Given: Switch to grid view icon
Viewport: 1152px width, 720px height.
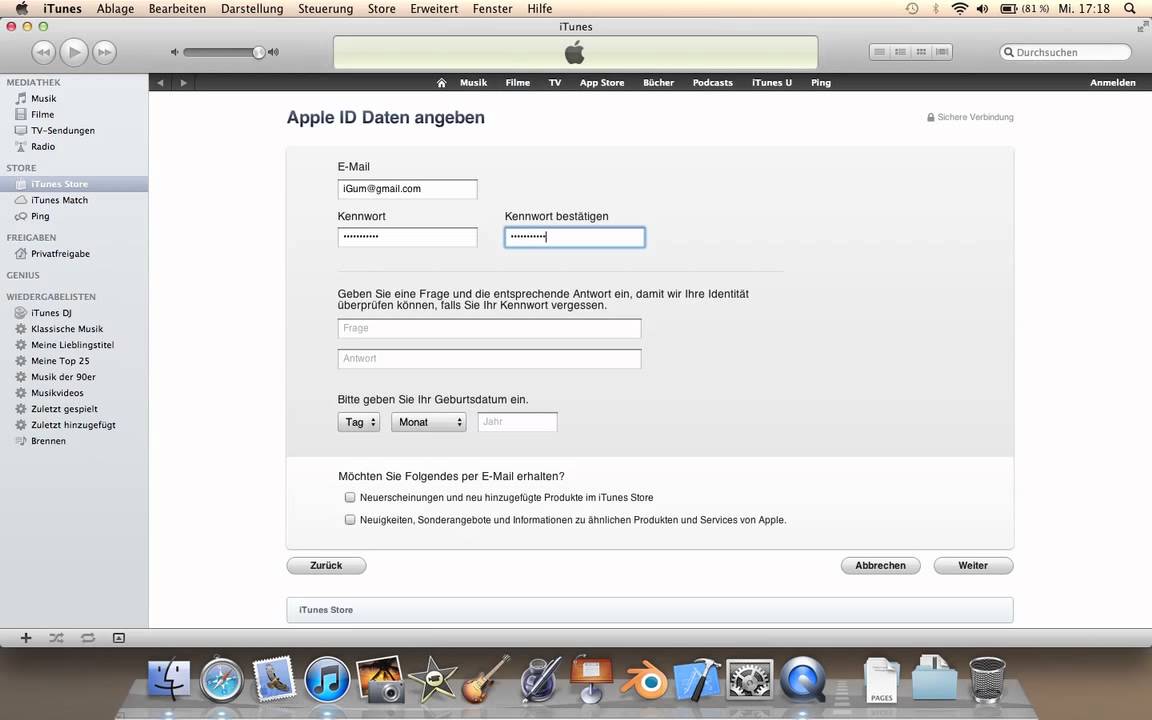Looking at the screenshot, I should (x=921, y=52).
